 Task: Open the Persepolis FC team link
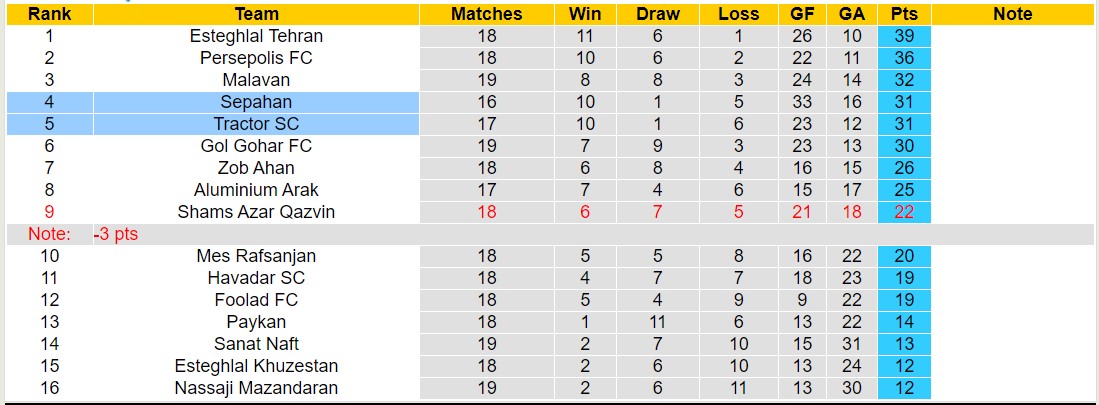[256, 58]
